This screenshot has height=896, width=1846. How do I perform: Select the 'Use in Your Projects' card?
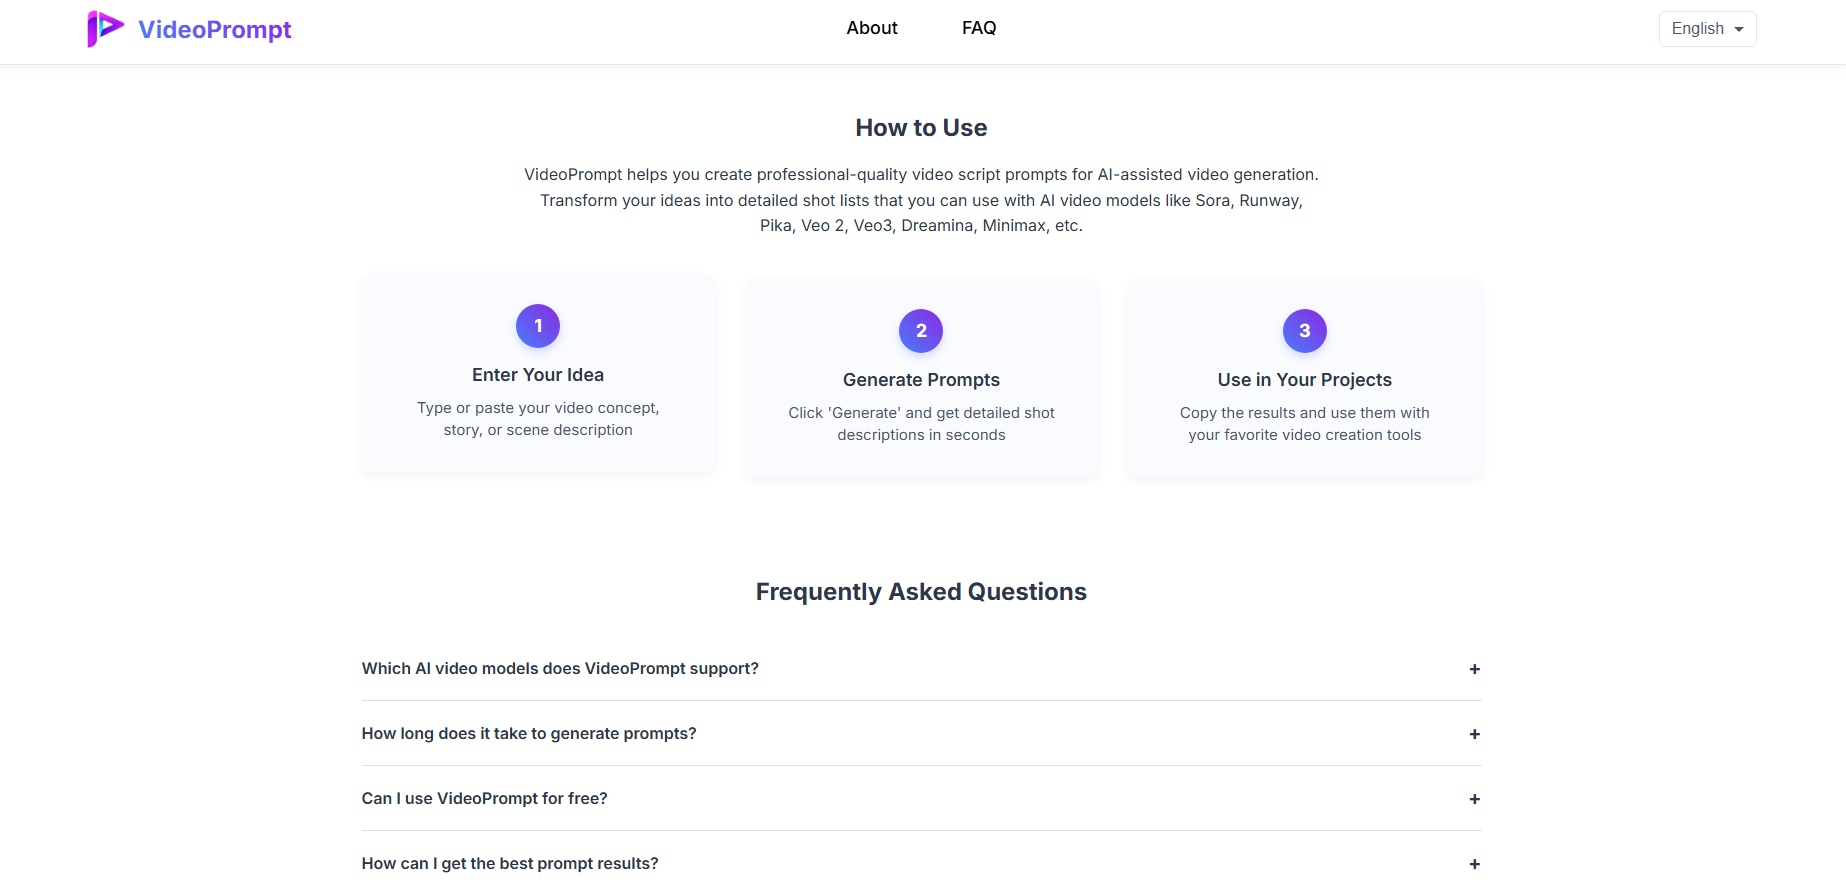coord(1305,378)
